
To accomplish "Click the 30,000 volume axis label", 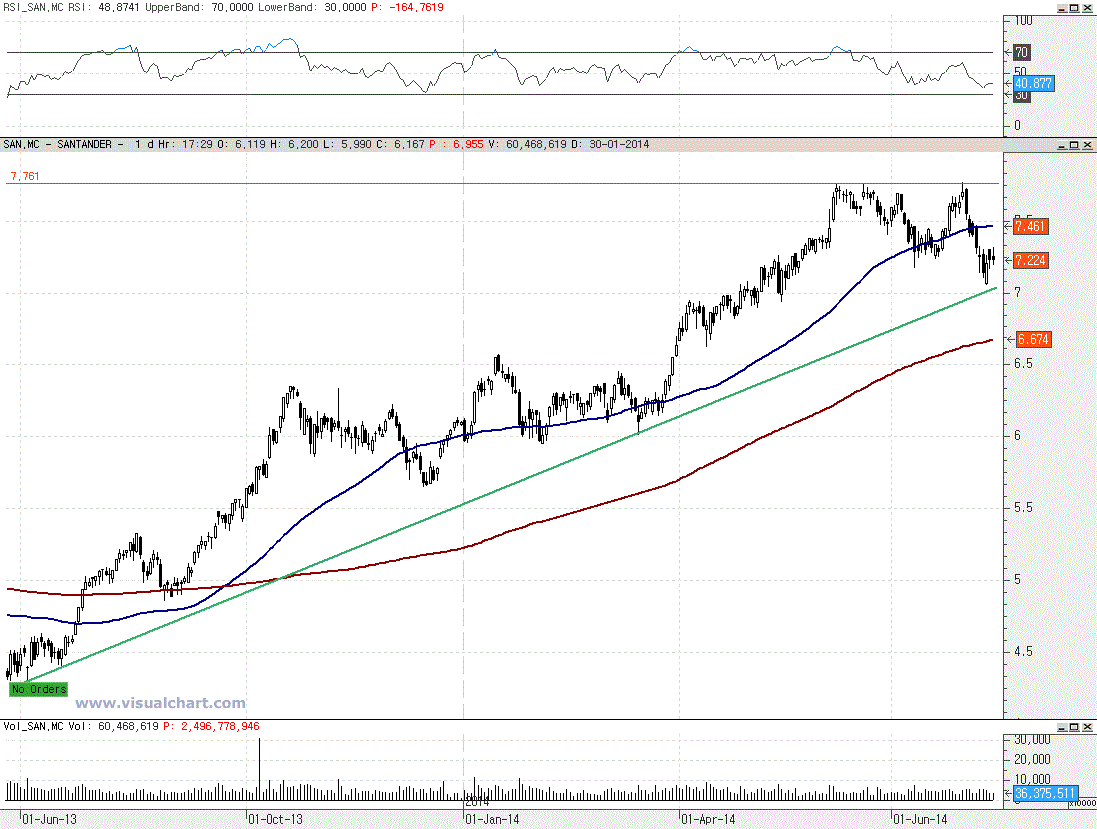I will pyautogui.click(x=1032, y=739).
